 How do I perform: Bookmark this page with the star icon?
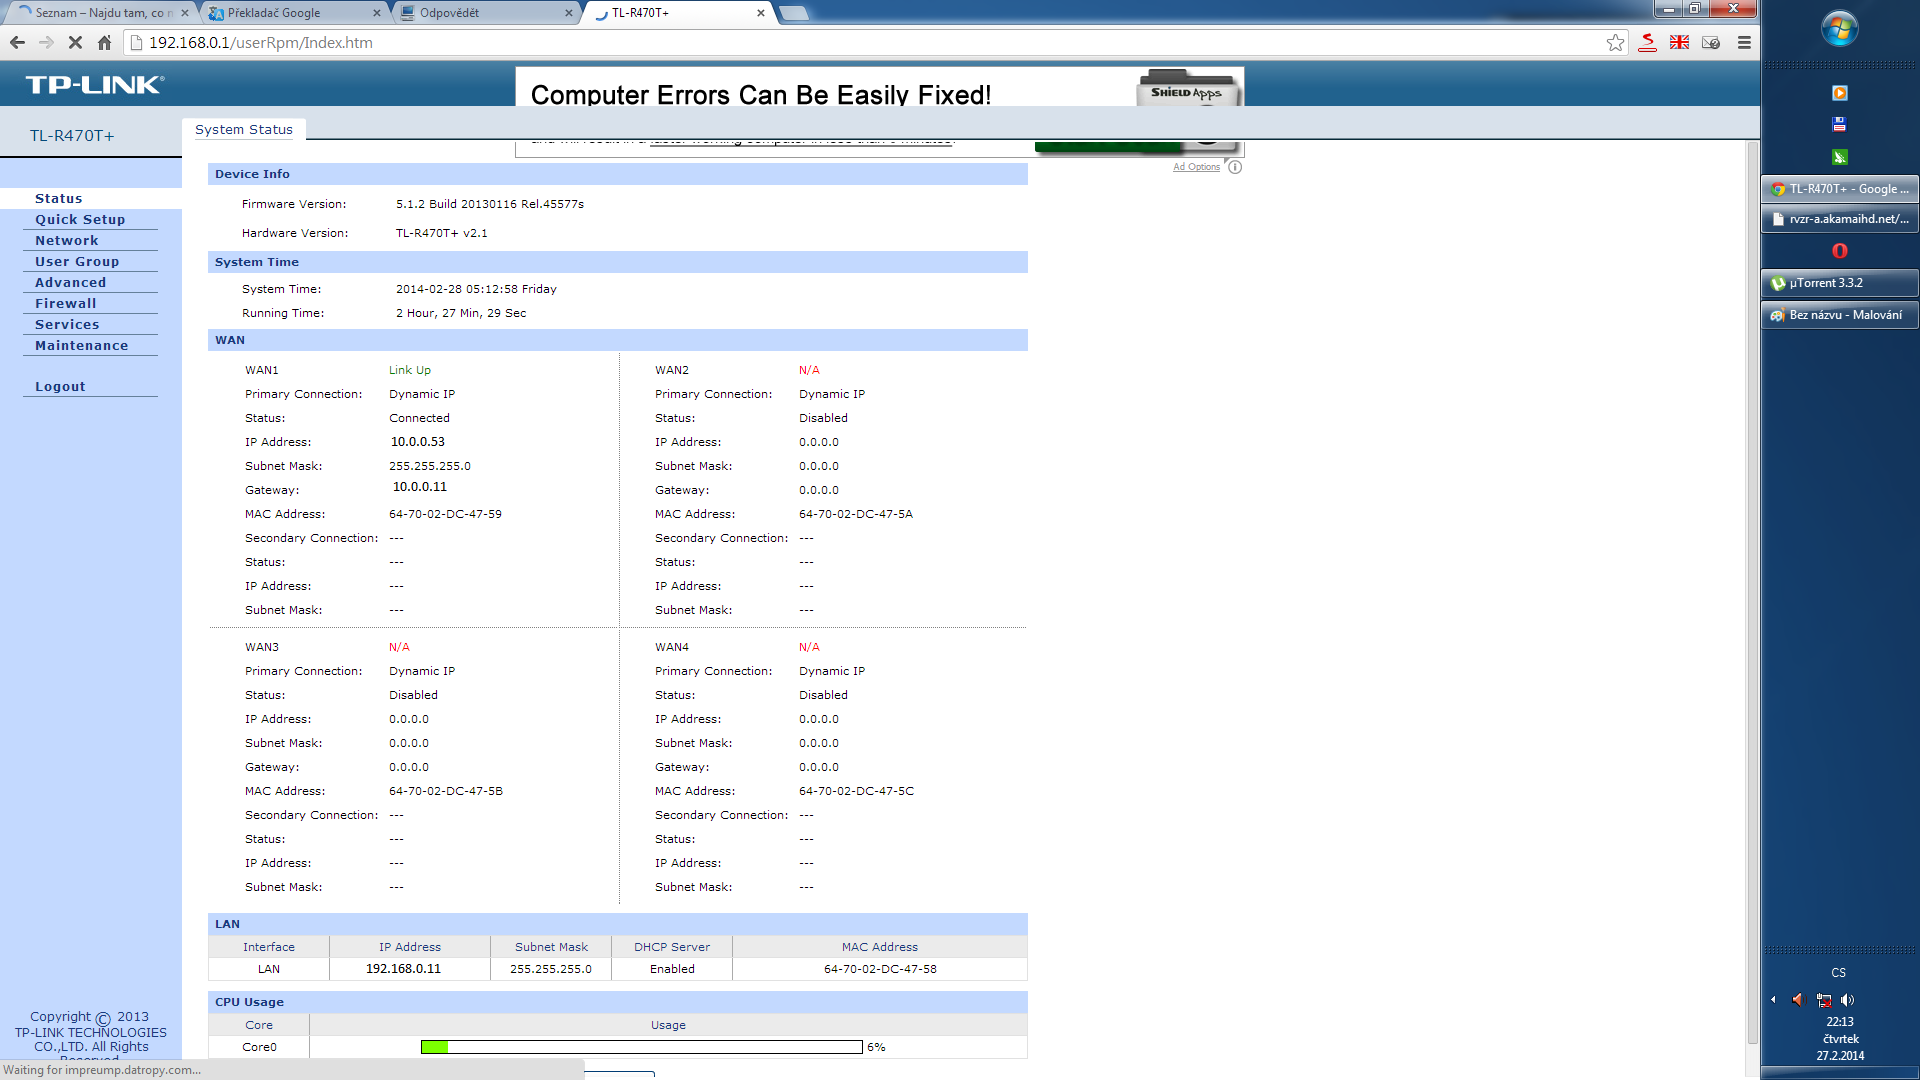tap(1615, 42)
